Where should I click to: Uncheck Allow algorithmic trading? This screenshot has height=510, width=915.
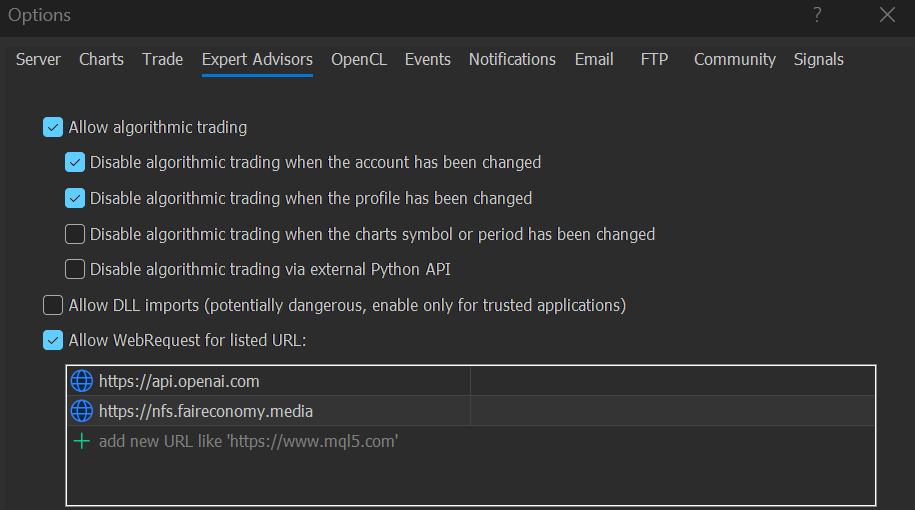[x=53, y=127]
